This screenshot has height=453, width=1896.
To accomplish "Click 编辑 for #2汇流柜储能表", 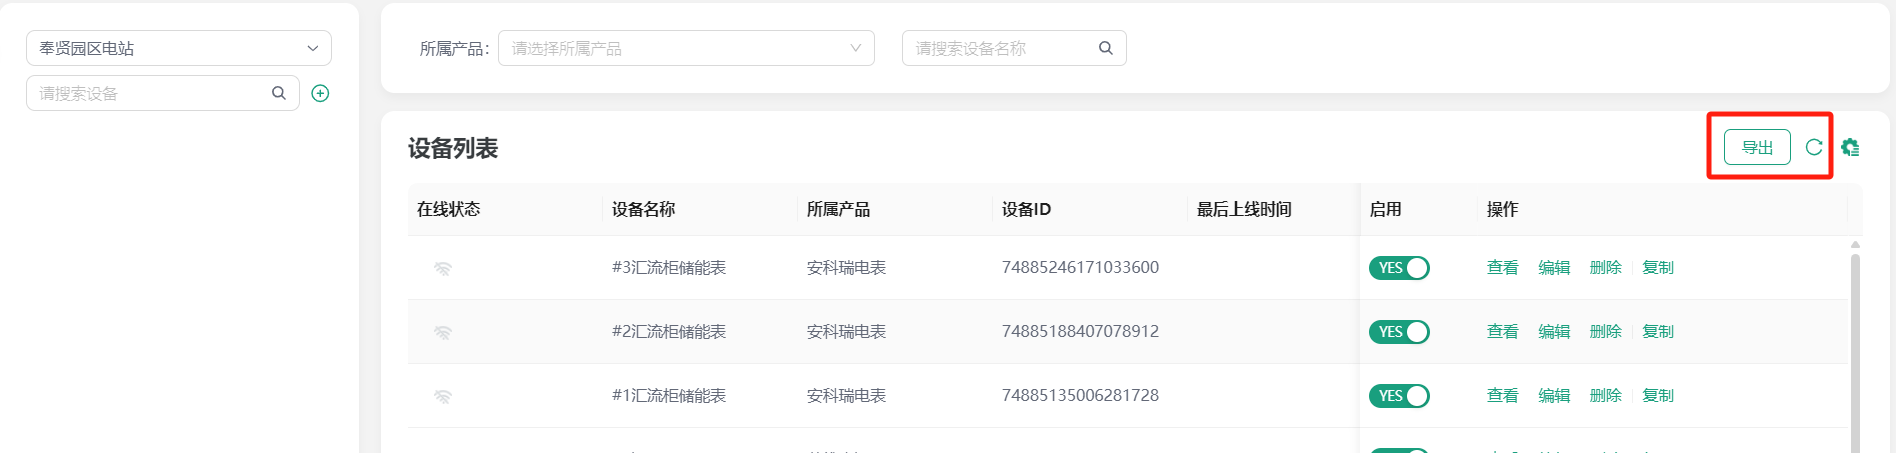I will pos(1554,332).
